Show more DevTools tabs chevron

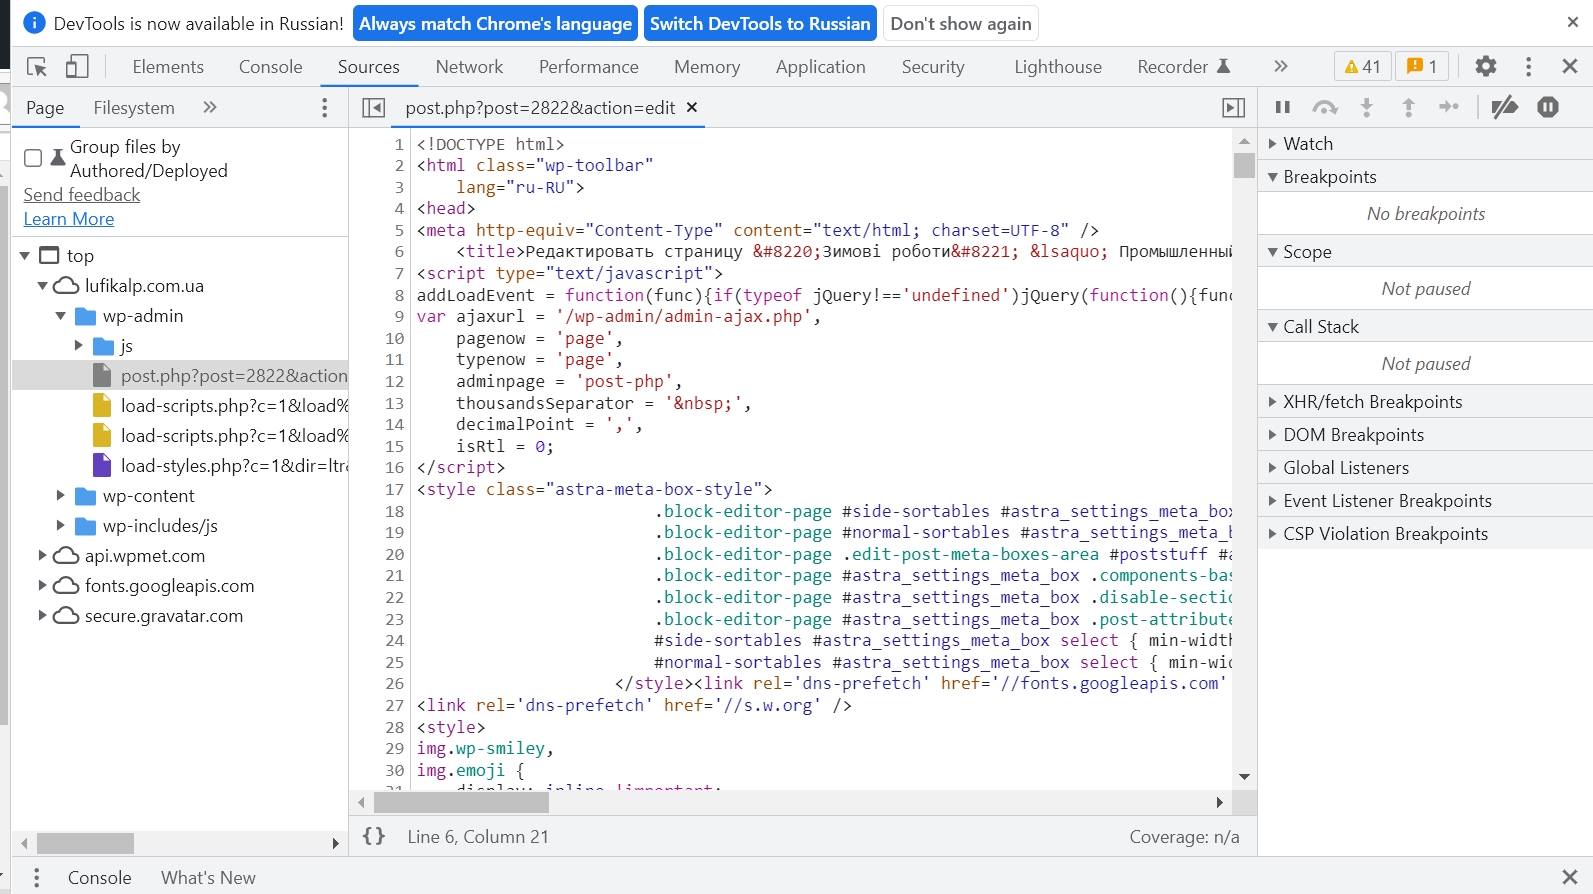pyautogui.click(x=1281, y=67)
